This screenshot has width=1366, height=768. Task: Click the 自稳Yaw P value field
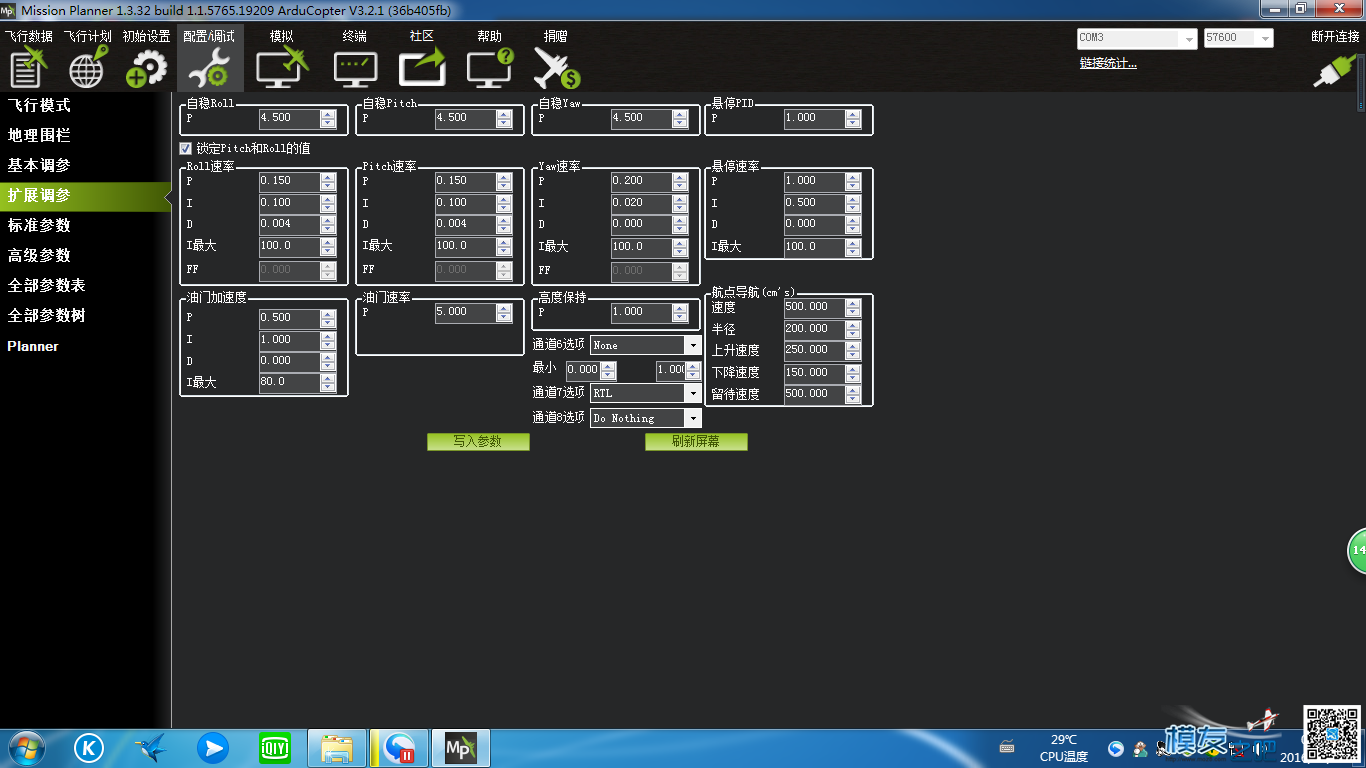click(641, 118)
